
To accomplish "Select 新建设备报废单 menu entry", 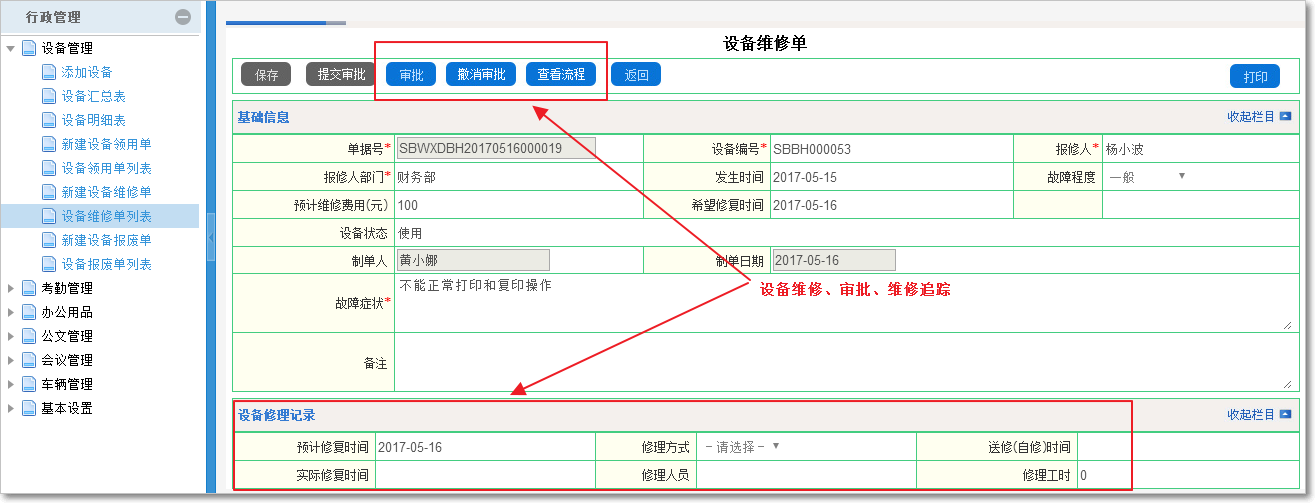I will click(106, 240).
